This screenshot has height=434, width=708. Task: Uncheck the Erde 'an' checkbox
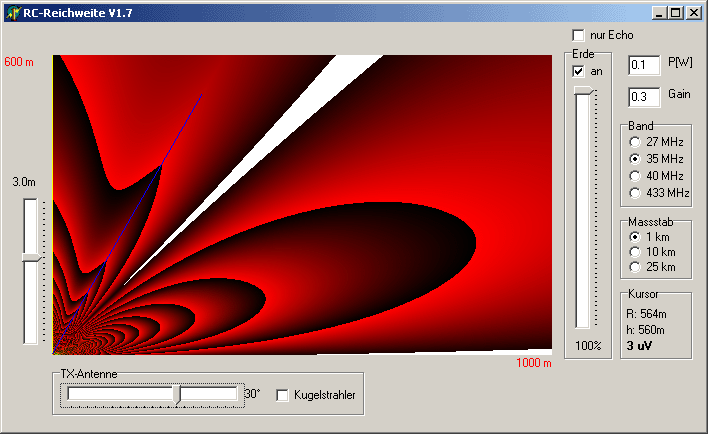pyautogui.click(x=578, y=71)
